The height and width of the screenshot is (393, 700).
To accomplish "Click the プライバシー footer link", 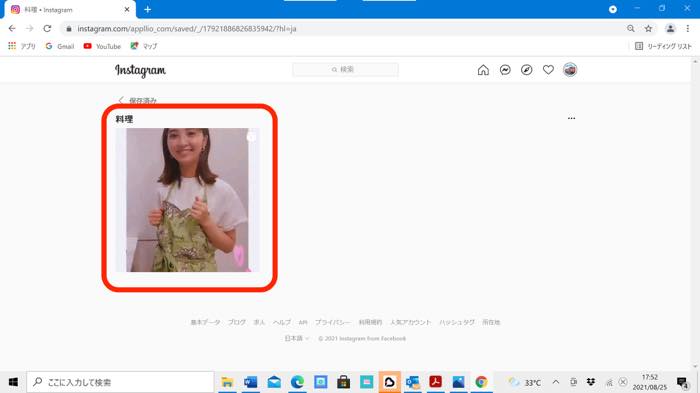I will 333,322.
